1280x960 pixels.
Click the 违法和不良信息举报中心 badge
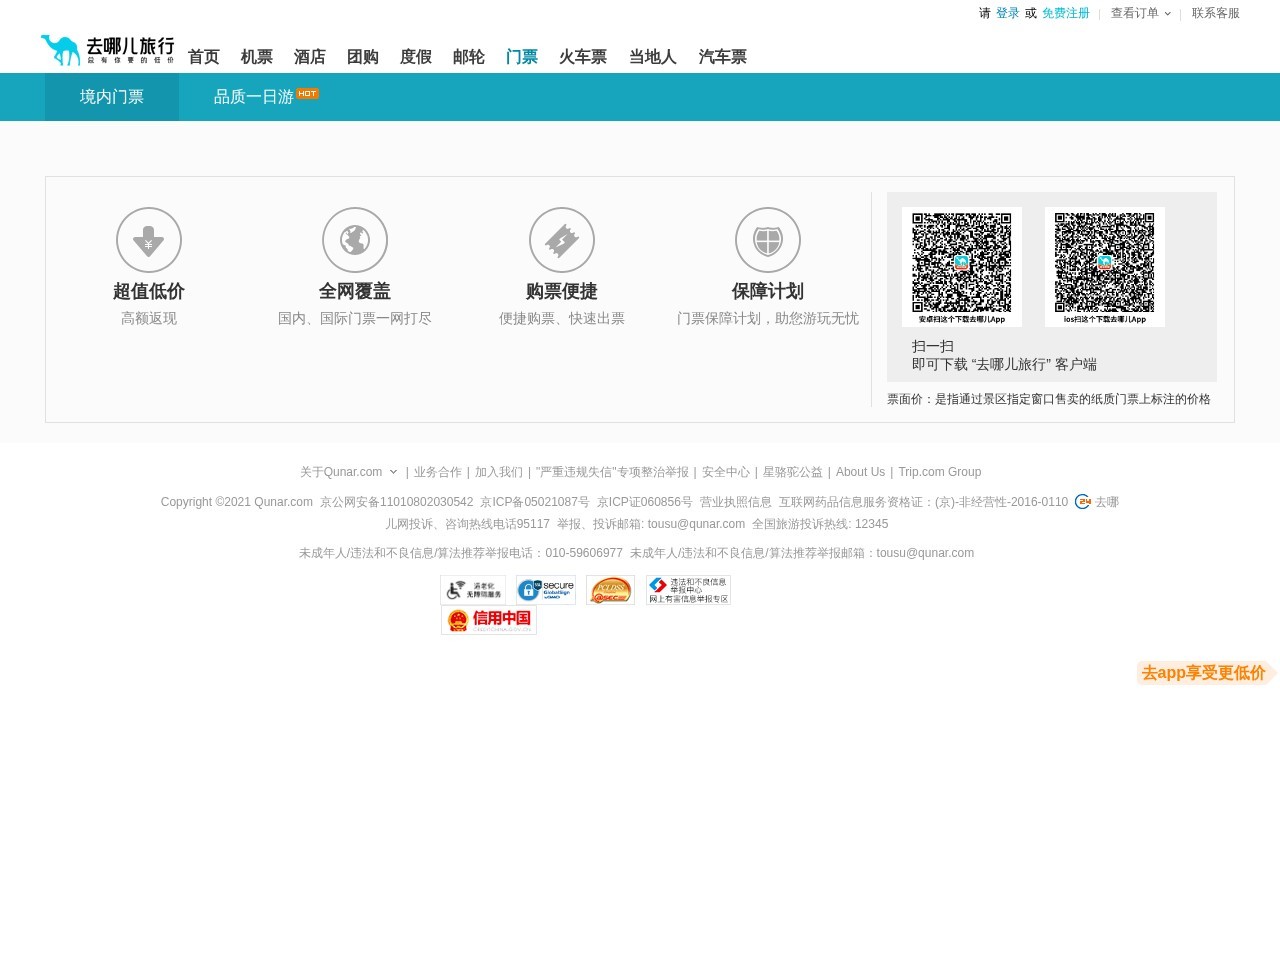pos(687,590)
